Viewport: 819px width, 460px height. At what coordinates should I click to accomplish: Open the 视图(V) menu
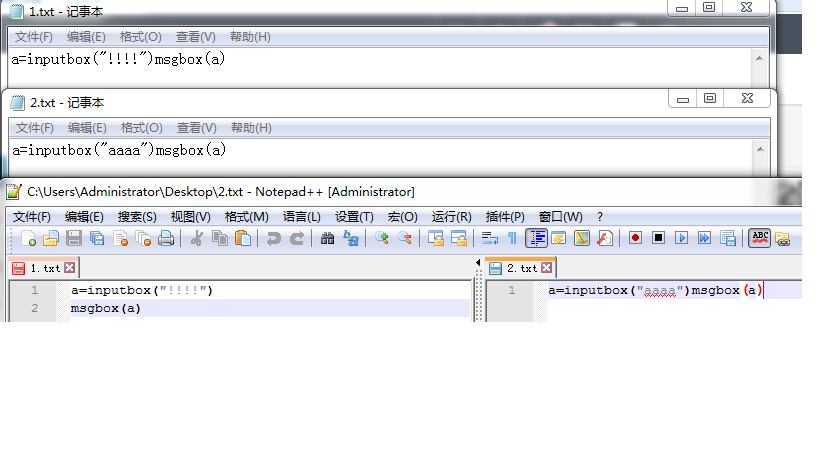pos(191,217)
